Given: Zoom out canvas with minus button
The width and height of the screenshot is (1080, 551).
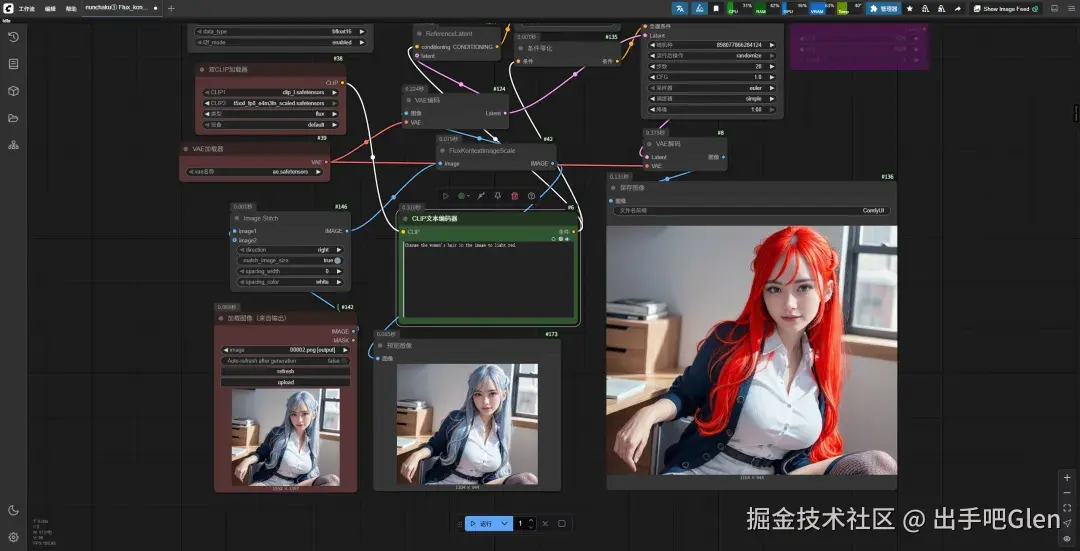Looking at the screenshot, I should [1067, 492].
